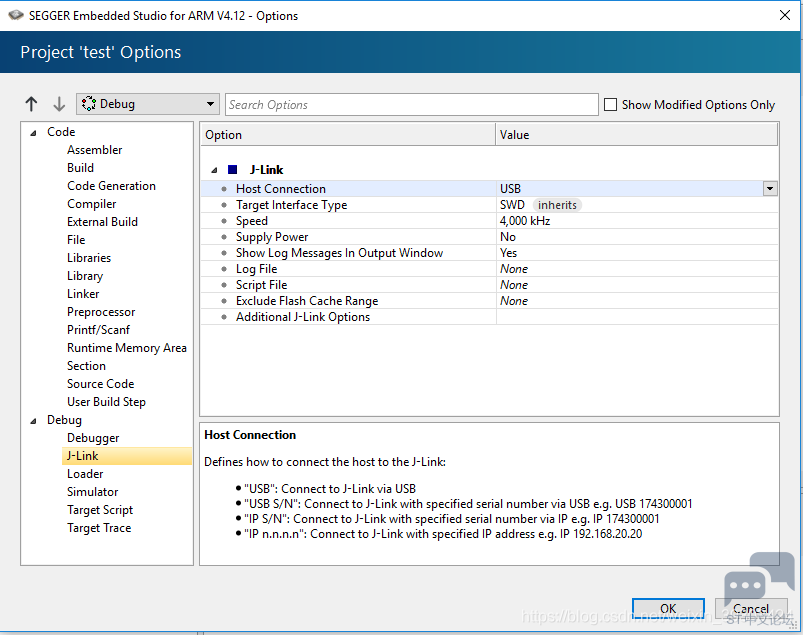This screenshot has width=803, height=635.
Task: Select the Log File option row
Action: click(x=489, y=269)
